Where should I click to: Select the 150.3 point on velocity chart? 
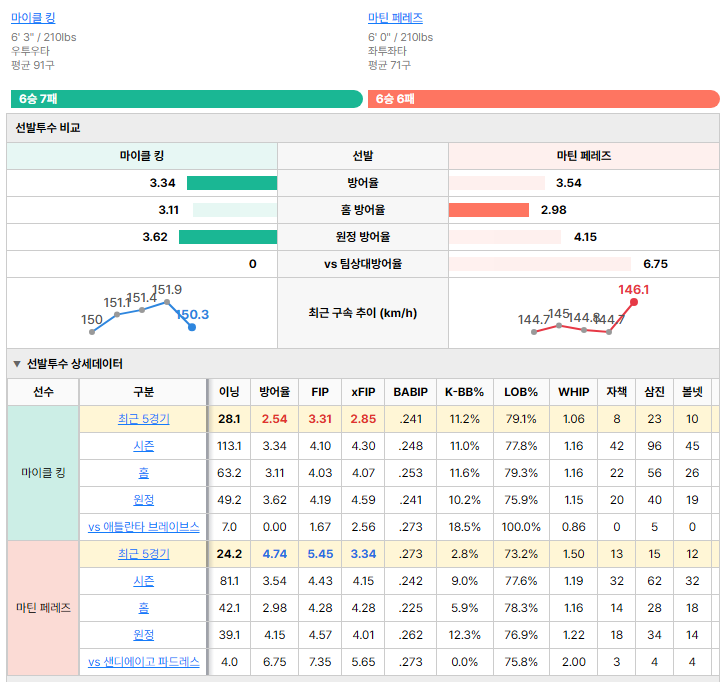coord(192,327)
